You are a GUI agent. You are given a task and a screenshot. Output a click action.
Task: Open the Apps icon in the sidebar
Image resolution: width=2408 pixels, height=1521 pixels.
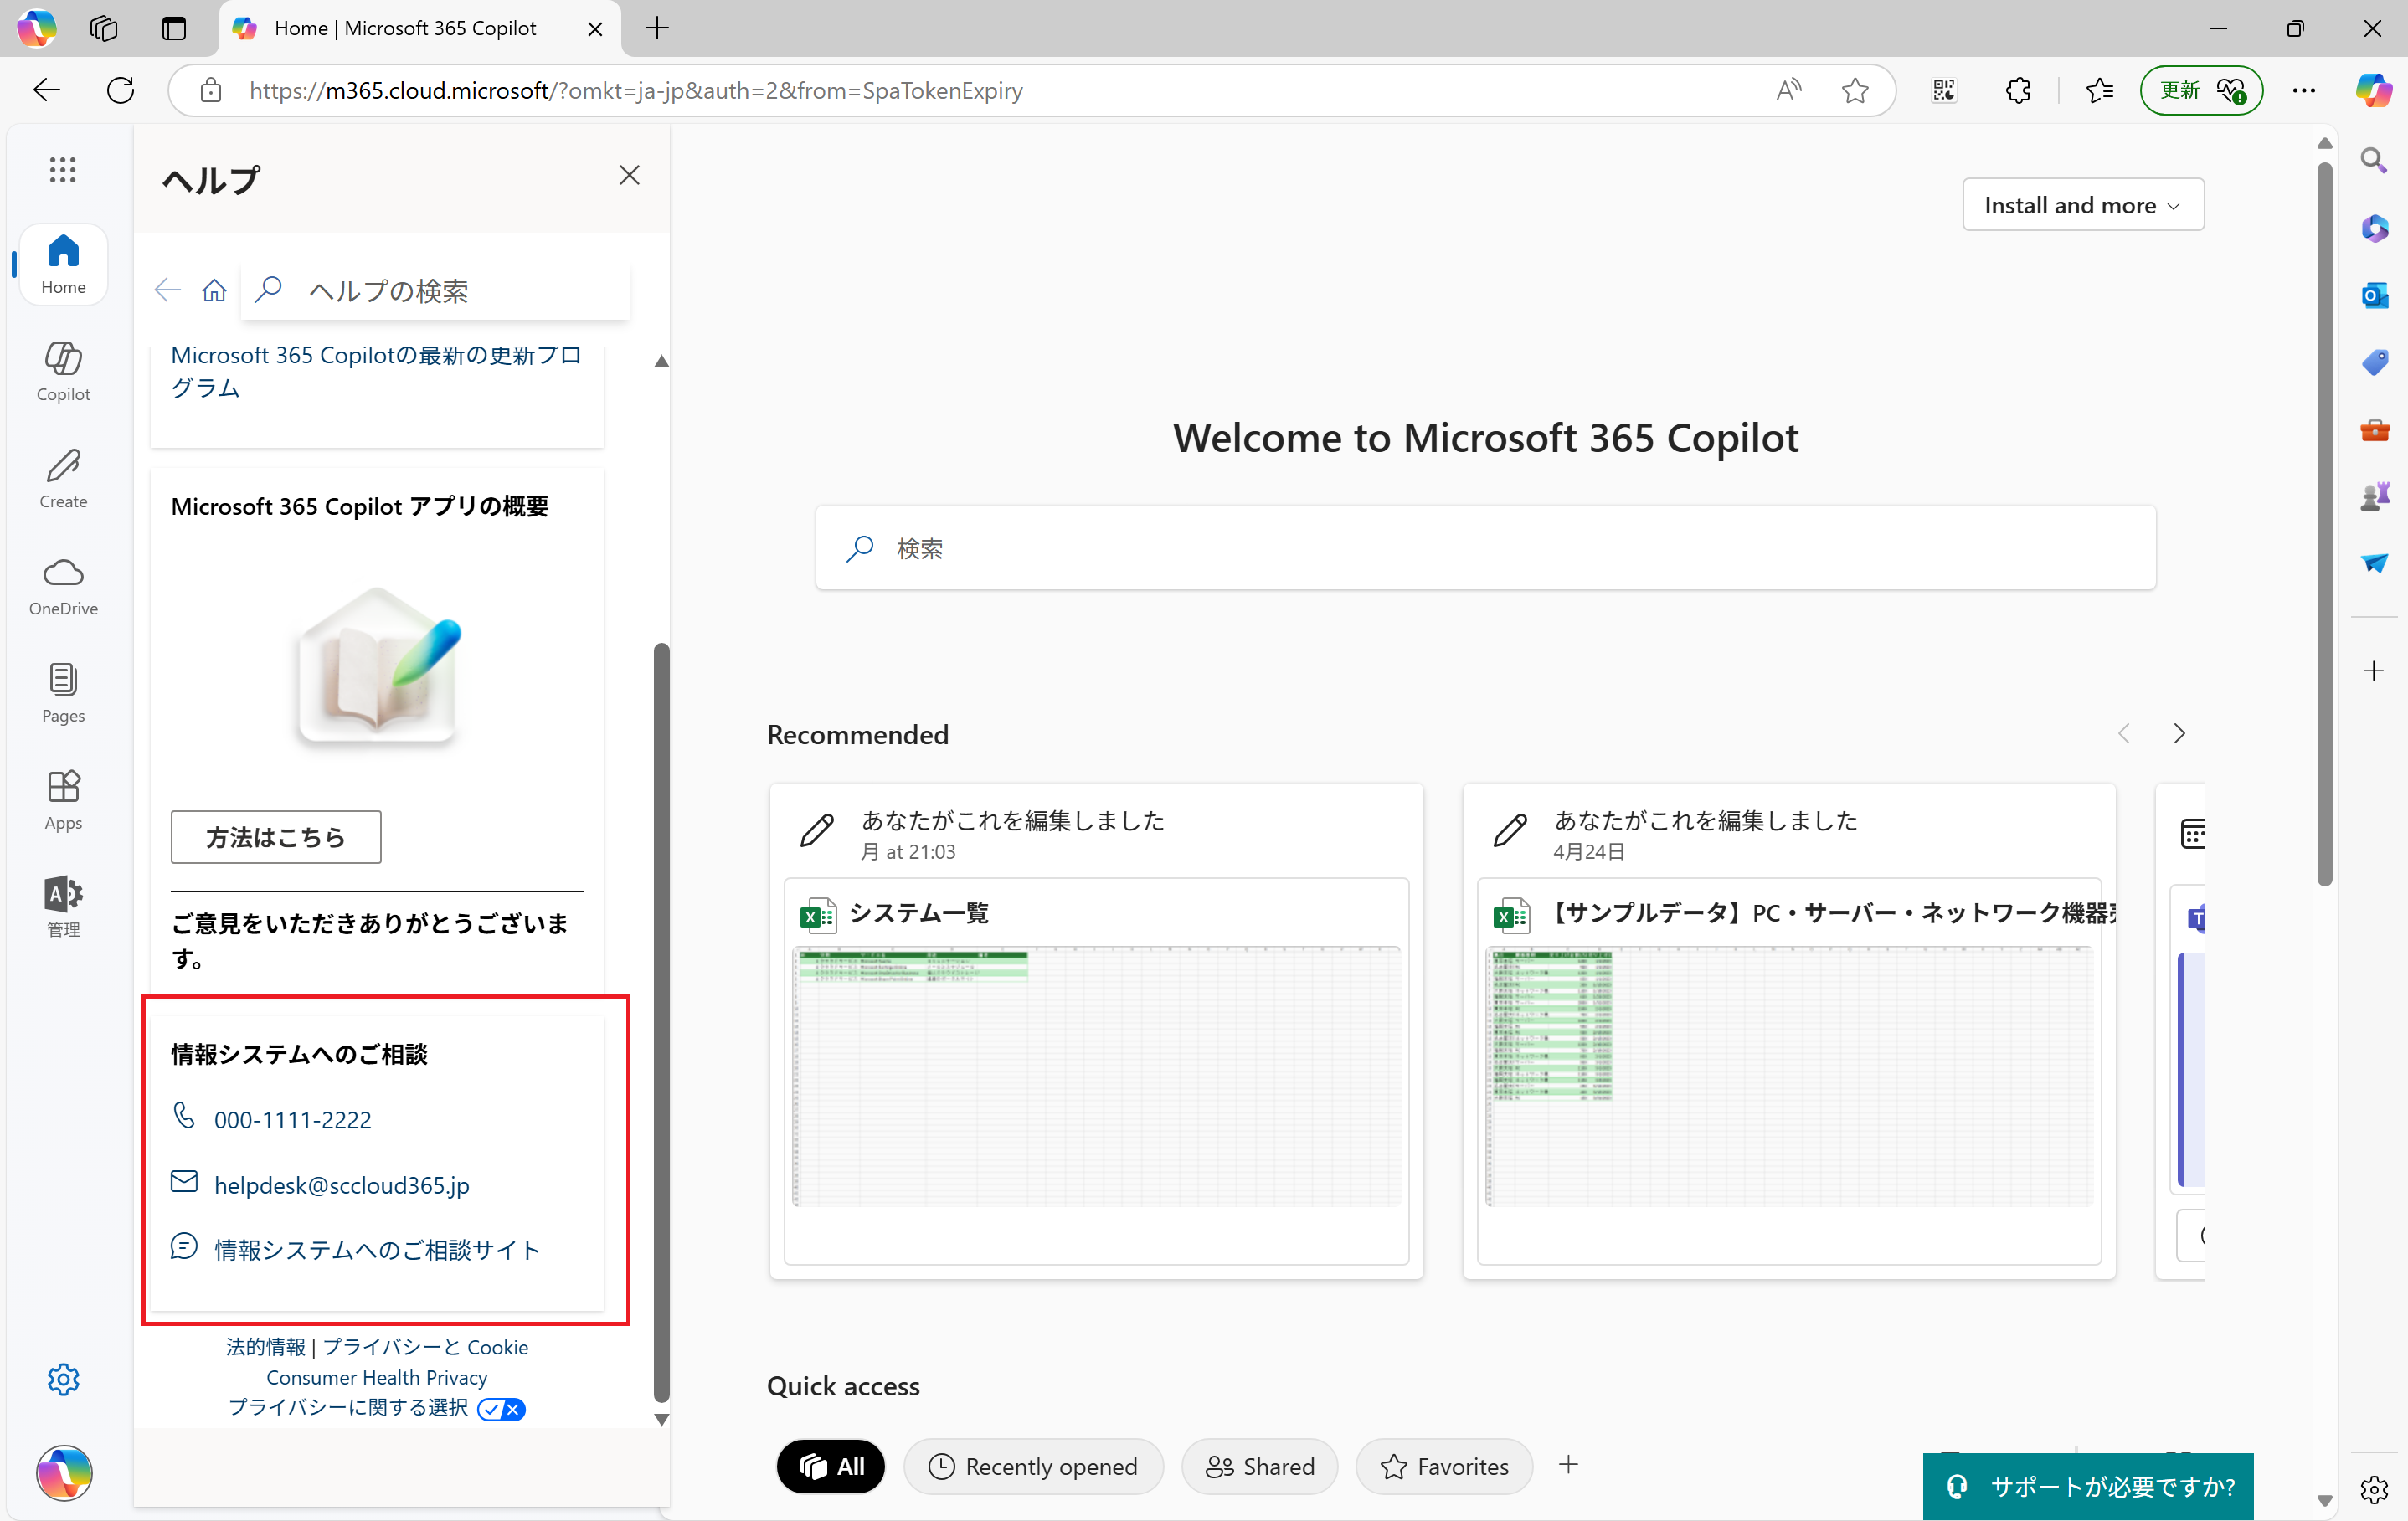[63, 799]
